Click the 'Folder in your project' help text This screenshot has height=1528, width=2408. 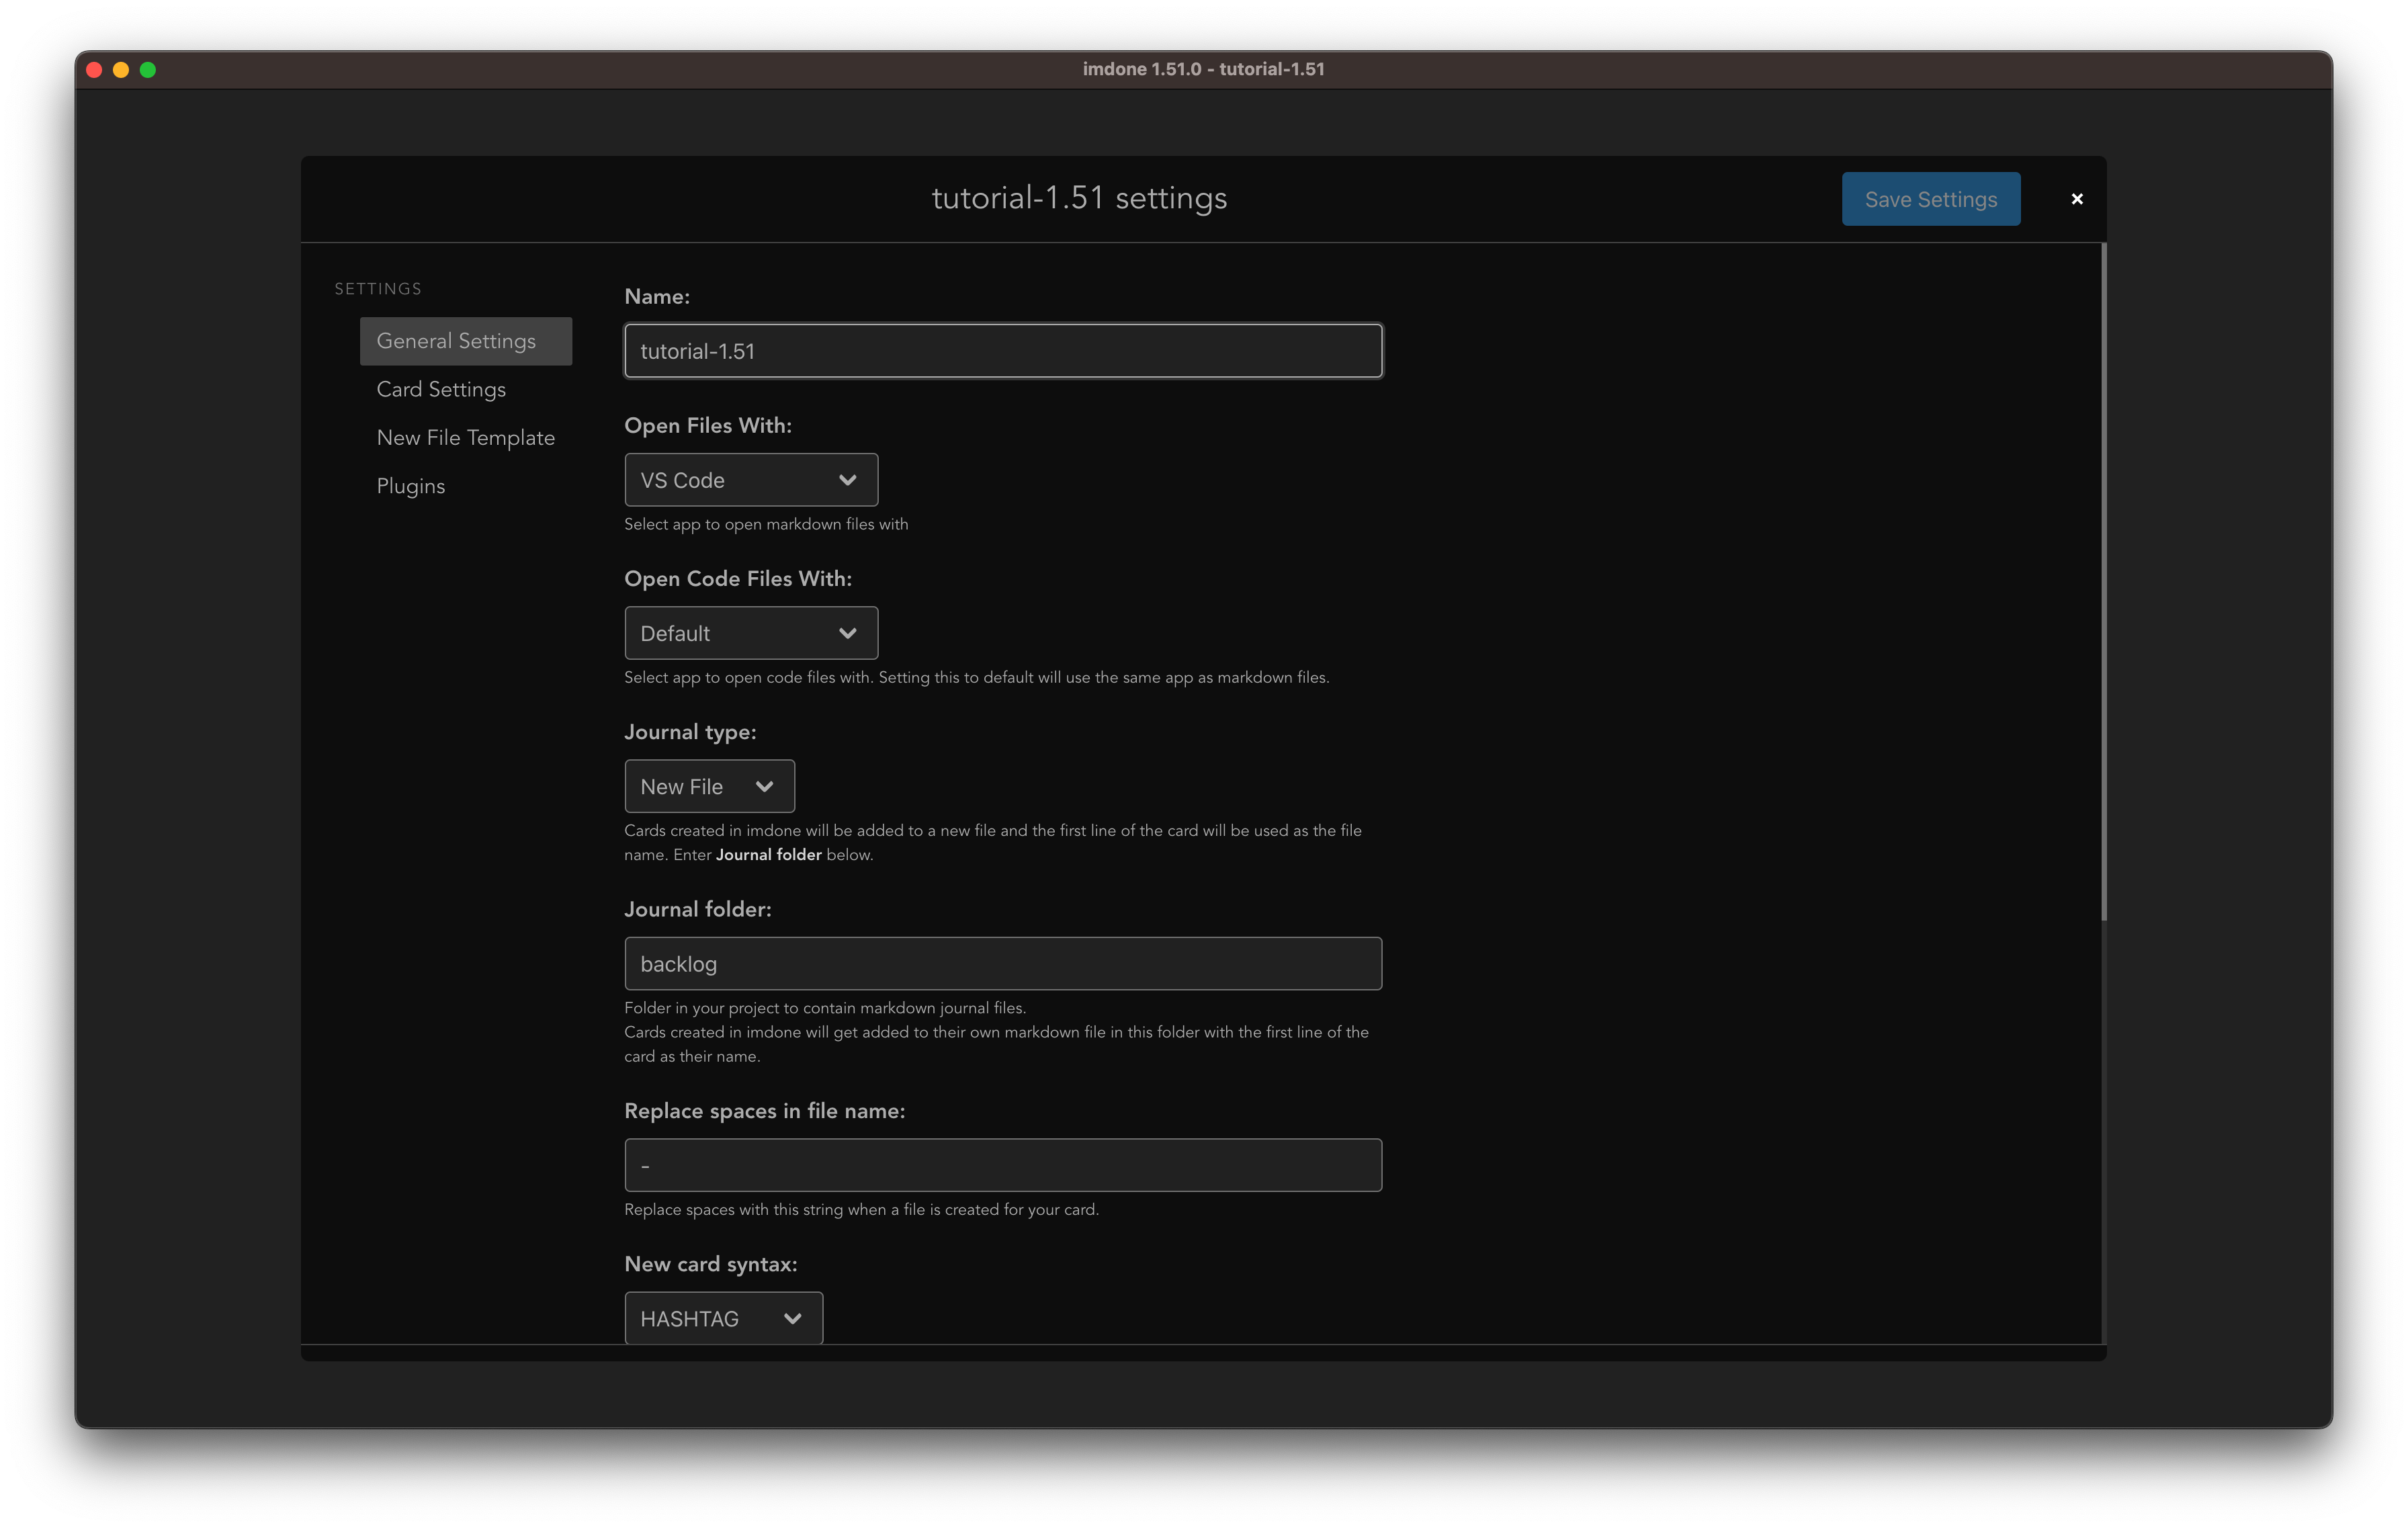[825, 1008]
